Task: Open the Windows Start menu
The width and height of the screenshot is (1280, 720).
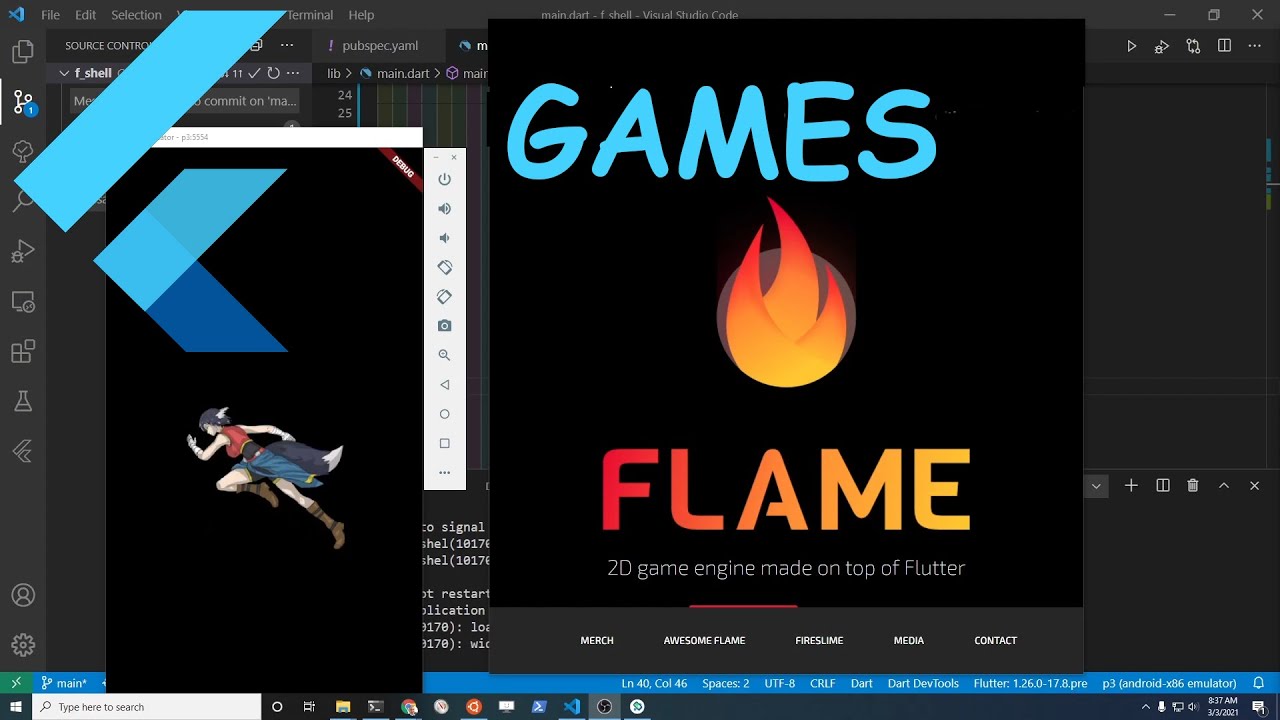Action: coord(16,707)
